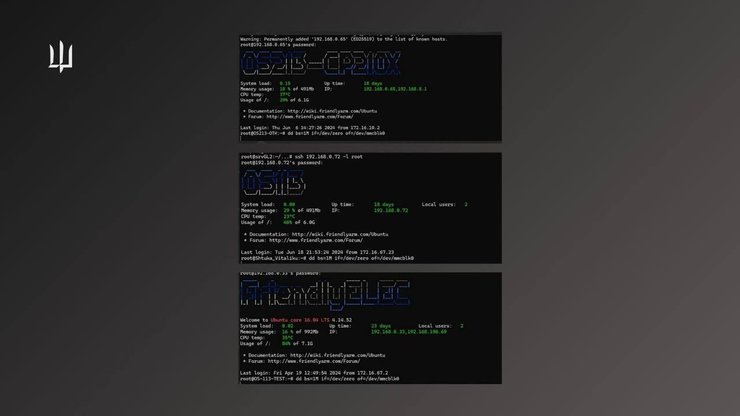The image size is (740, 416).
Task: Open Documentation wiki link in bottom terminal
Action: [337, 356]
